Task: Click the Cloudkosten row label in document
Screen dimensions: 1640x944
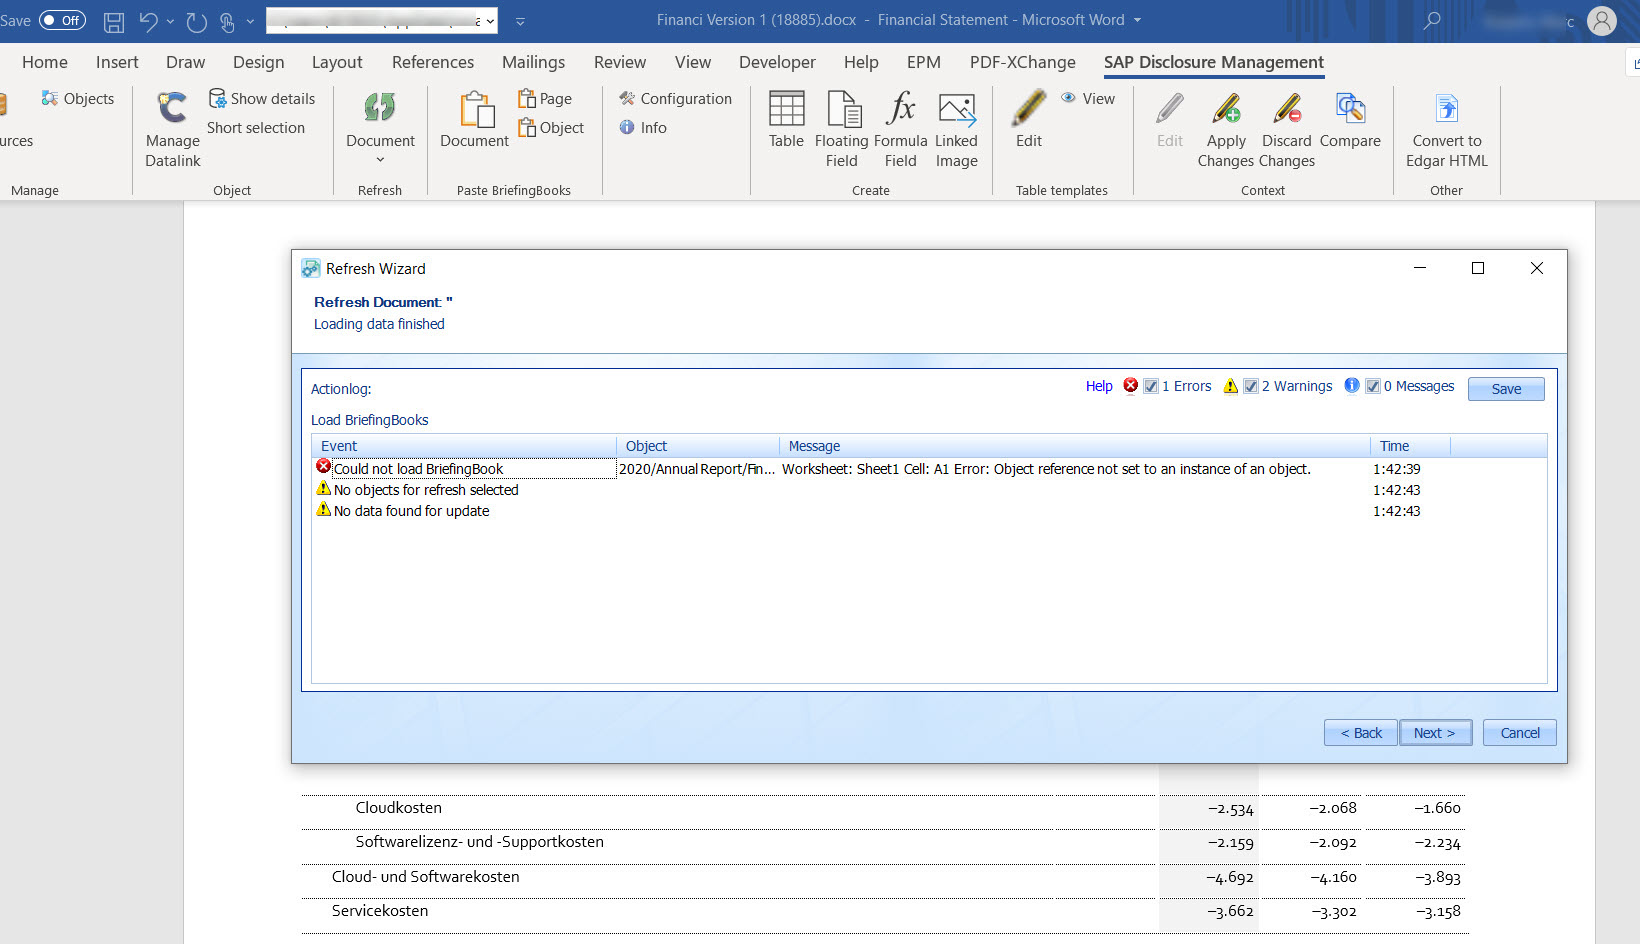Action: click(x=399, y=808)
